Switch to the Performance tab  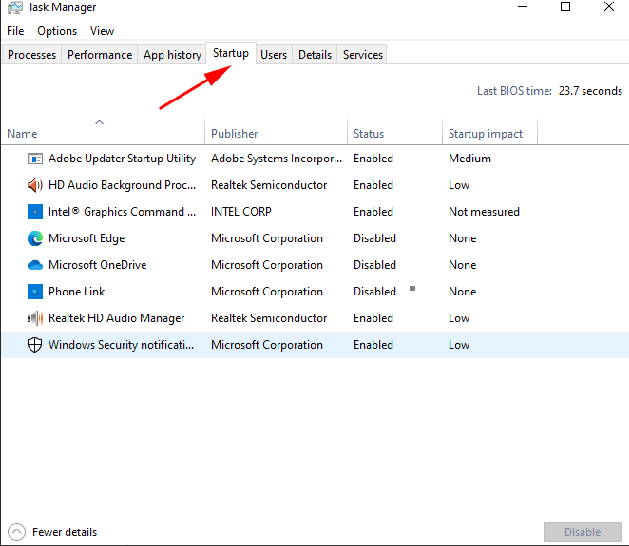99,55
